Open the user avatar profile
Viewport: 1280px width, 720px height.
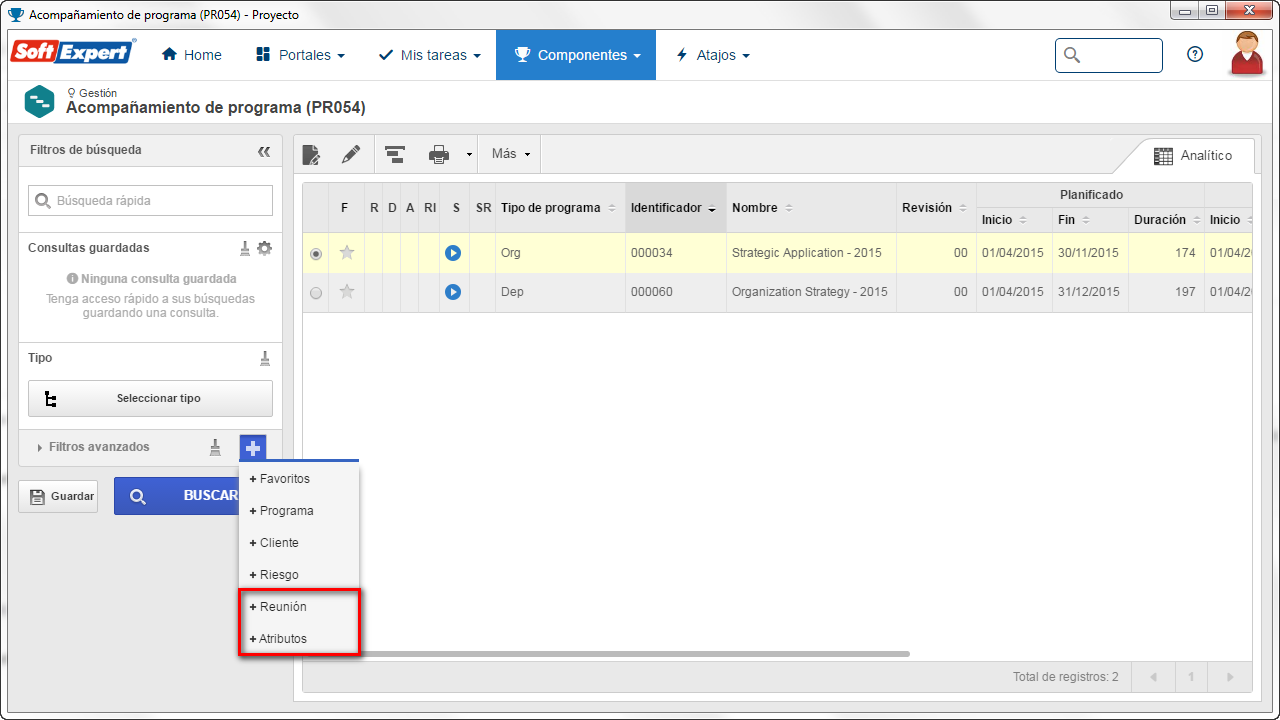(x=1247, y=54)
